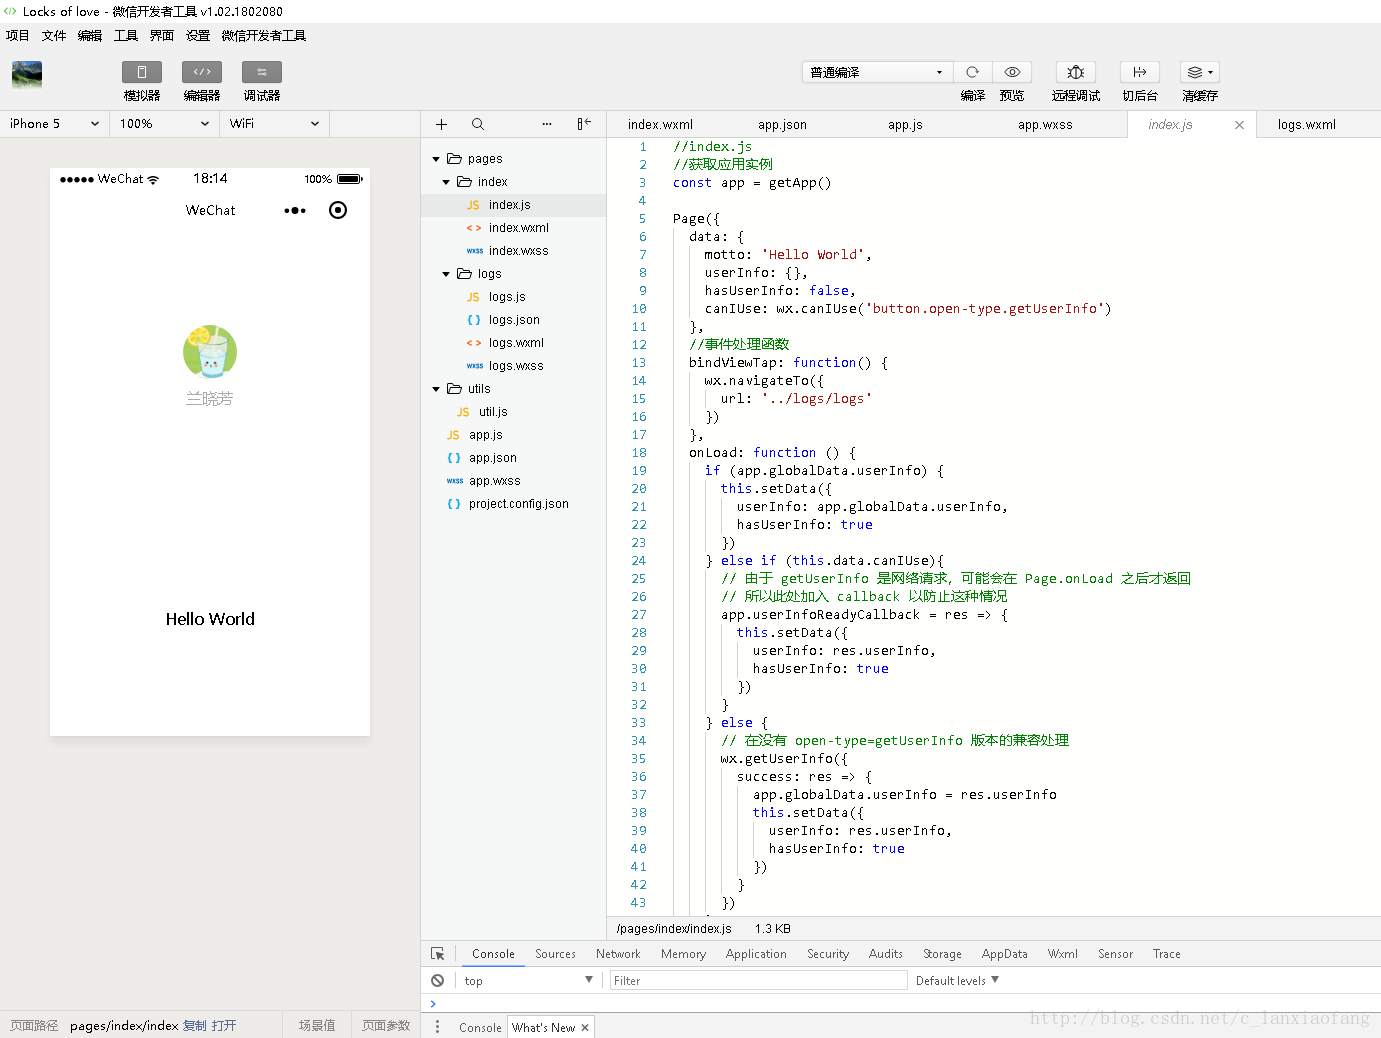The image size is (1381, 1038).
Task: Open logs.json file
Action: (514, 320)
